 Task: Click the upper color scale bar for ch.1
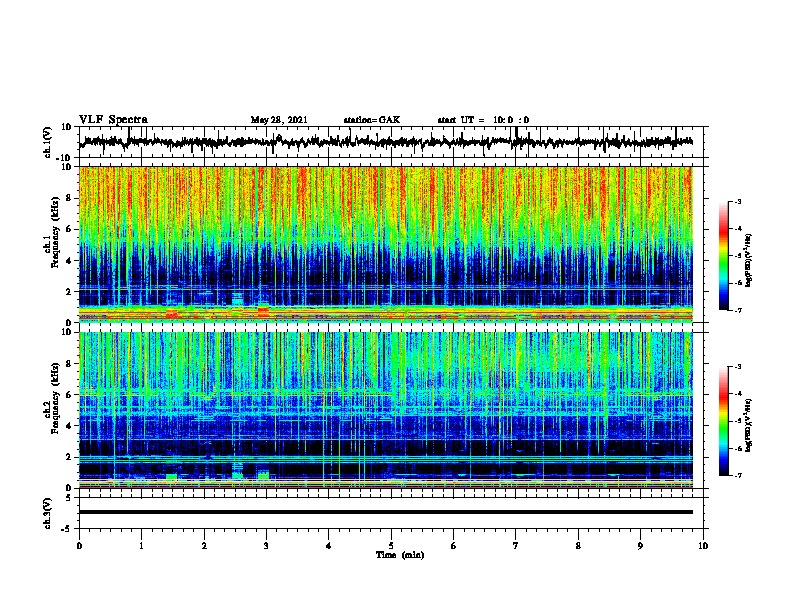click(724, 256)
